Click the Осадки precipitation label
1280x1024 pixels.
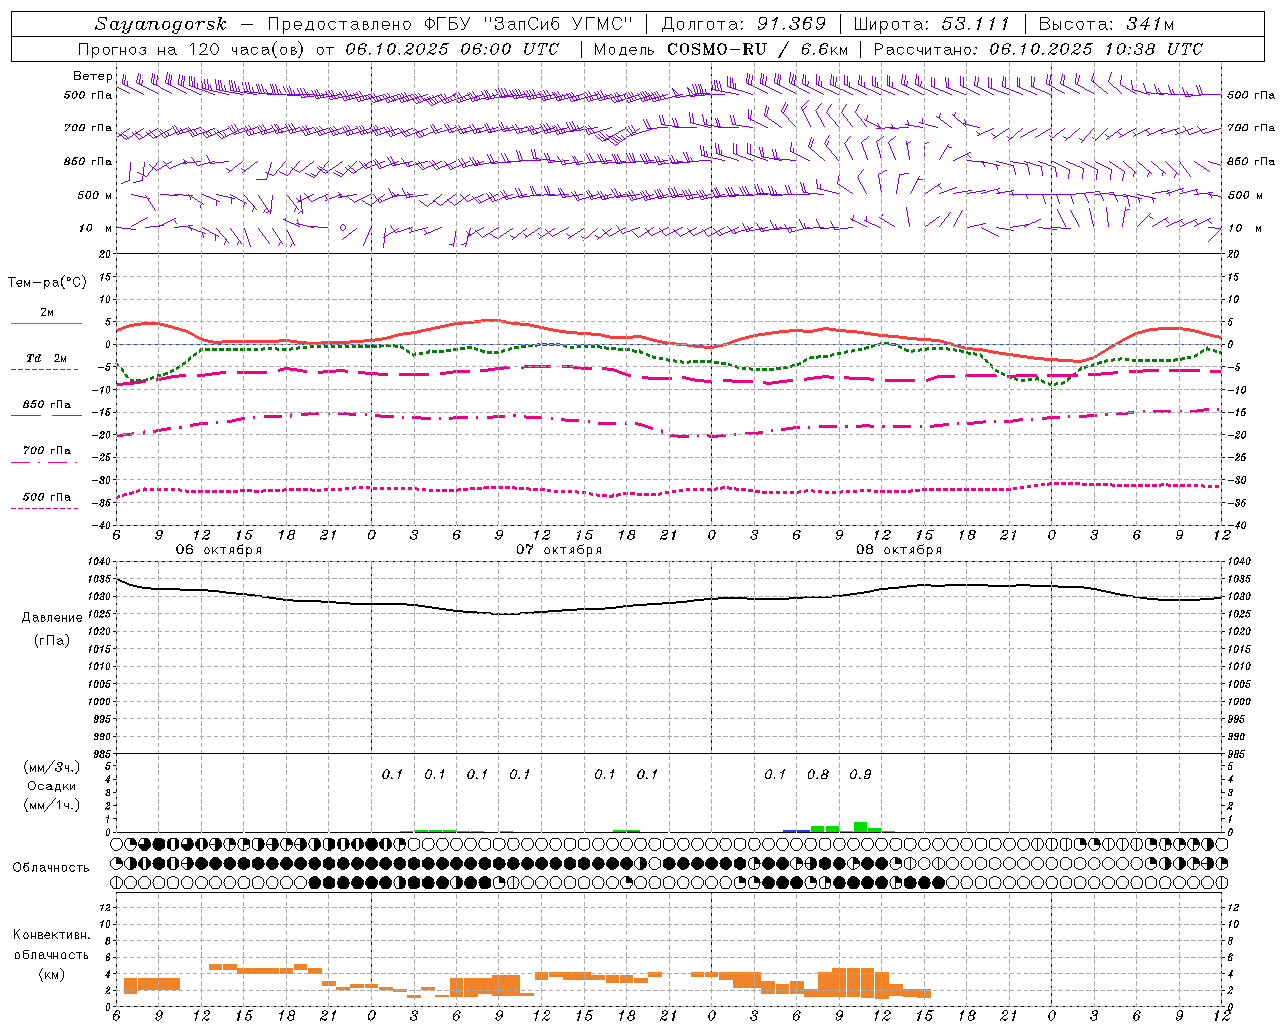pyautogui.click(x=52, y=786)
